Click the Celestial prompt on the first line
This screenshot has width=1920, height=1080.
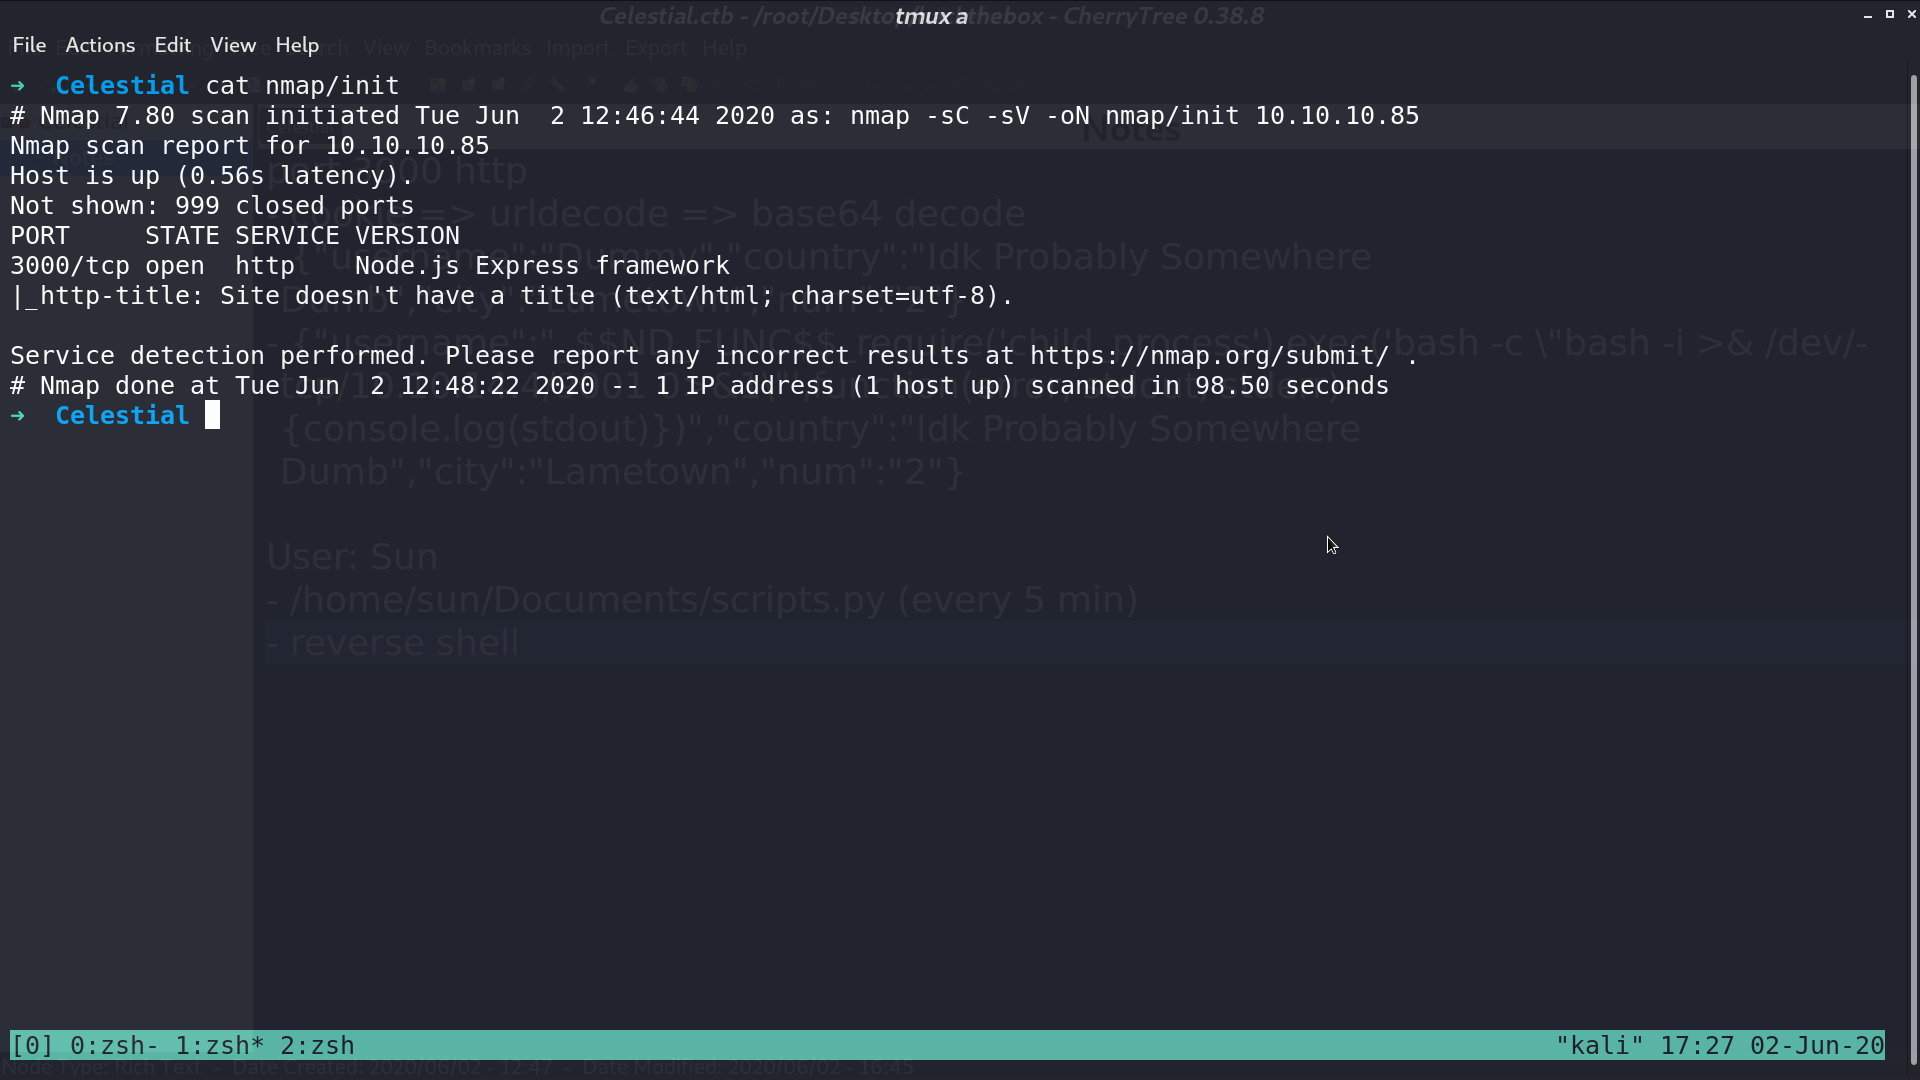[122, 86]
